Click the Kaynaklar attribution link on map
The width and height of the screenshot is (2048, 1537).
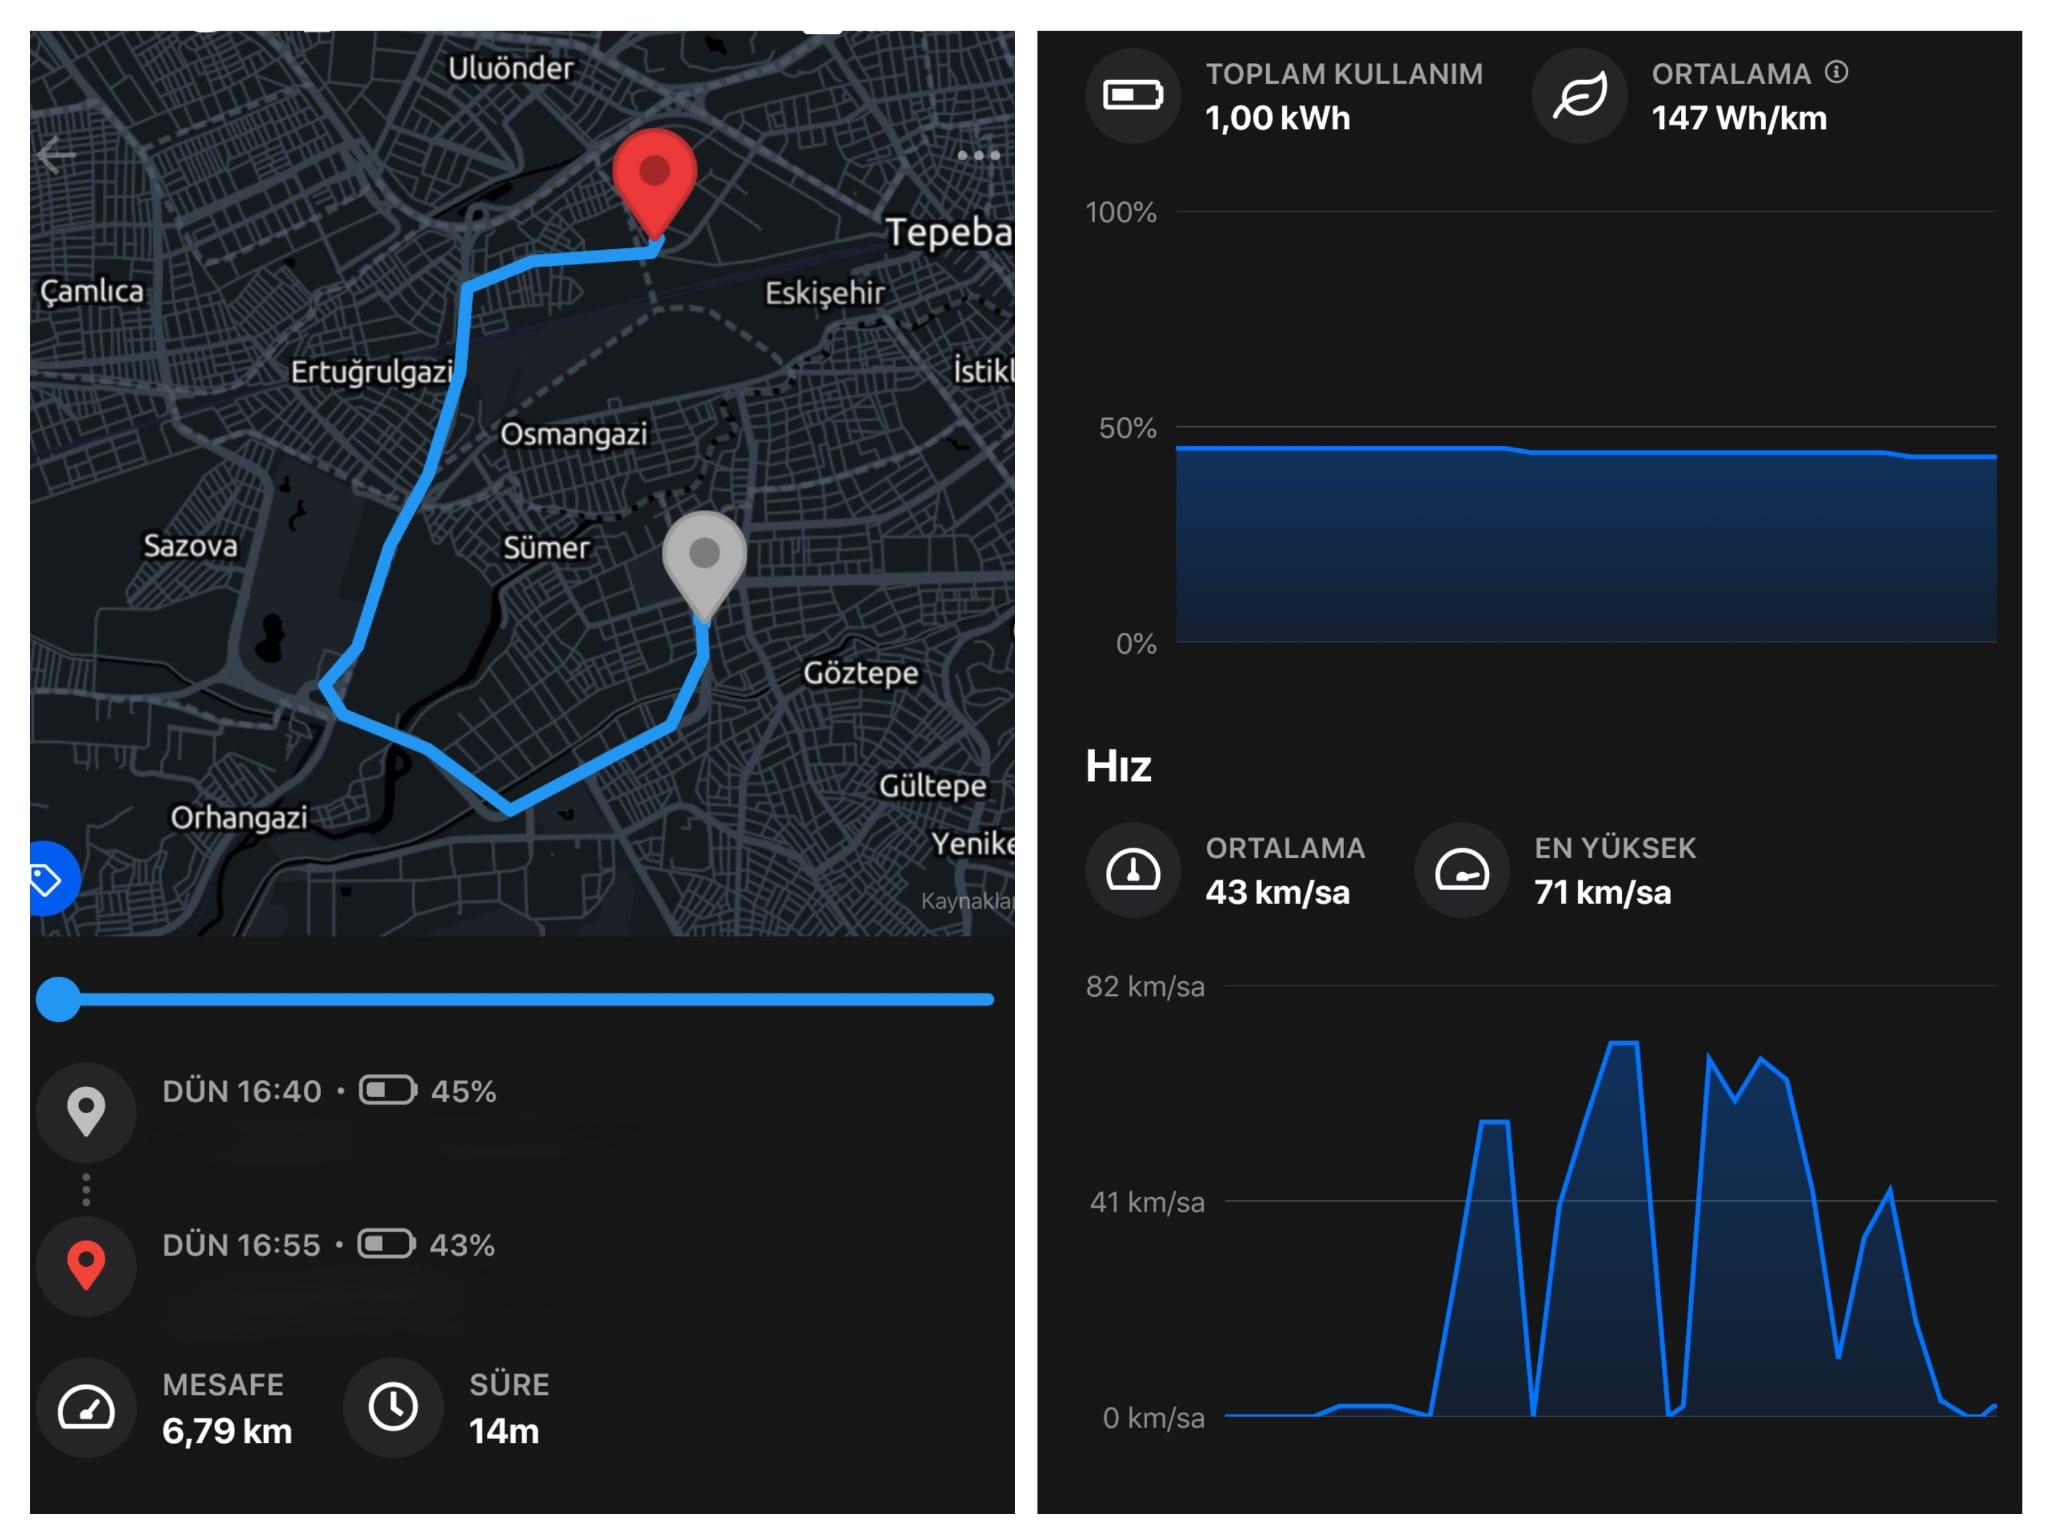[966, 901]
